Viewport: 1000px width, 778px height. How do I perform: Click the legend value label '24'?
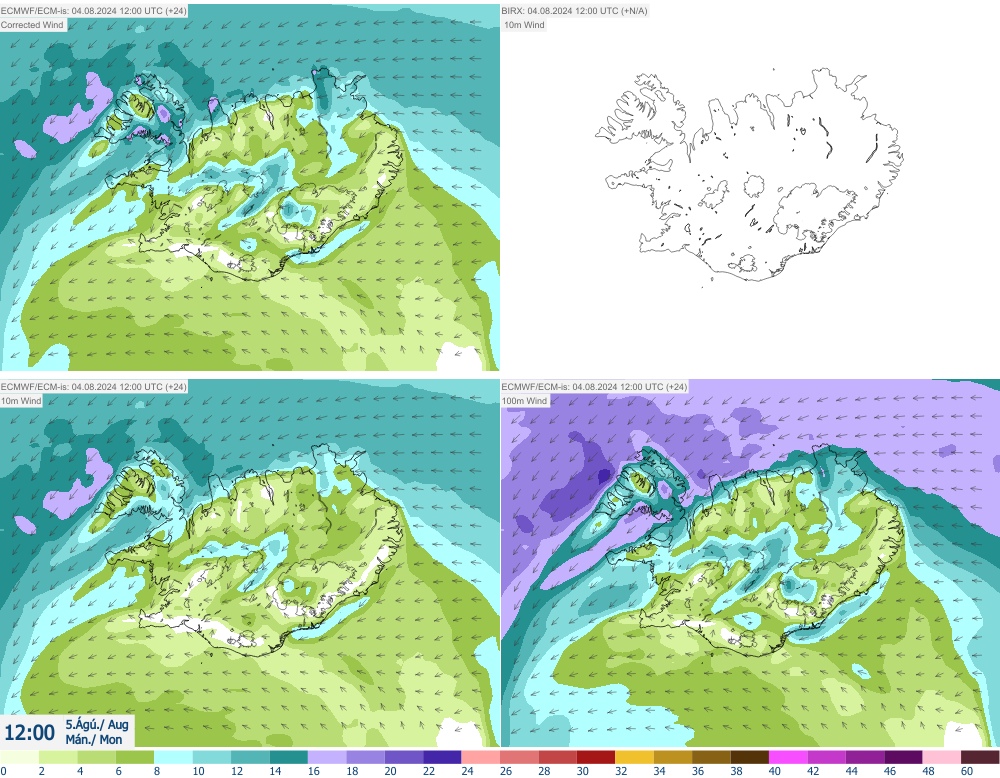pos(467,771)
